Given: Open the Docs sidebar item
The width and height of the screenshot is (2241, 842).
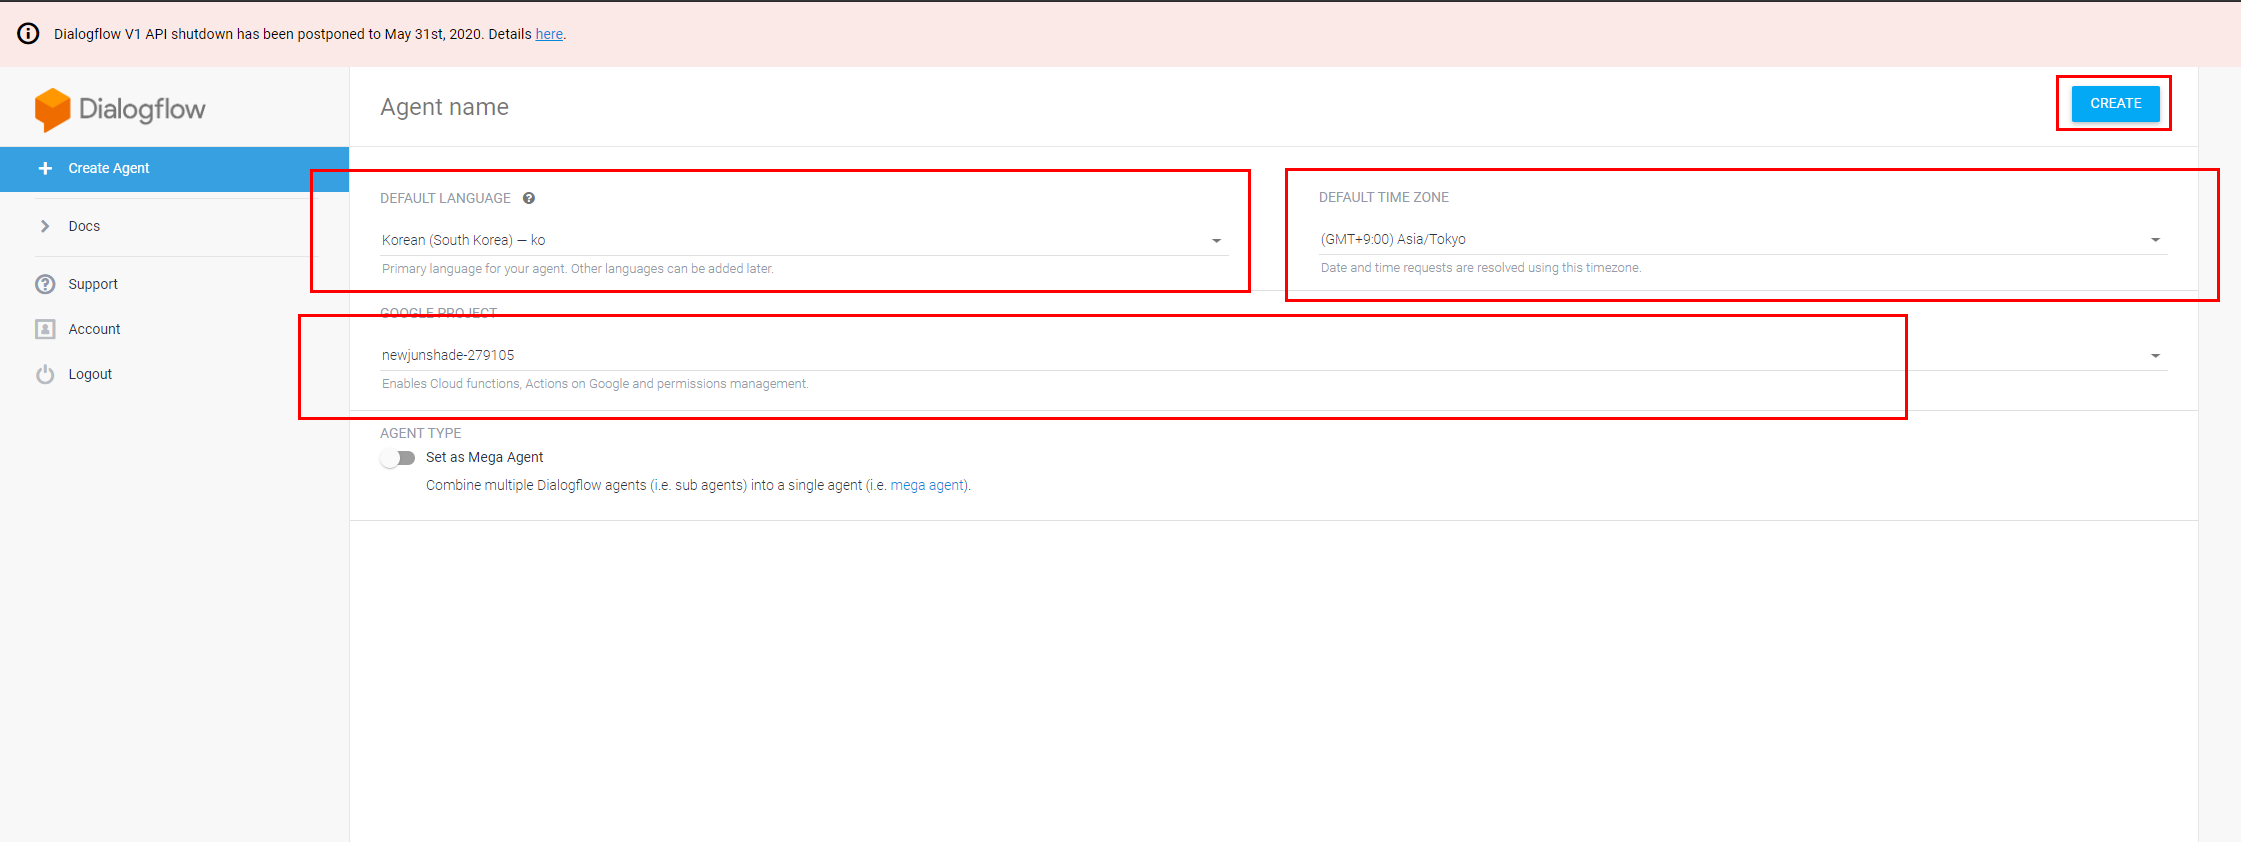Looking at the screenshot, I should (x=84, y=226).
